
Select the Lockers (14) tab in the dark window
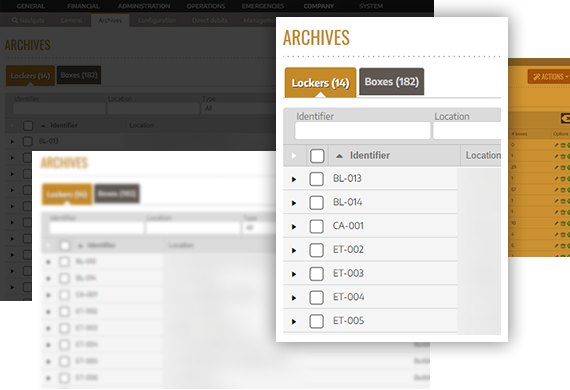[x=30, y=76]
